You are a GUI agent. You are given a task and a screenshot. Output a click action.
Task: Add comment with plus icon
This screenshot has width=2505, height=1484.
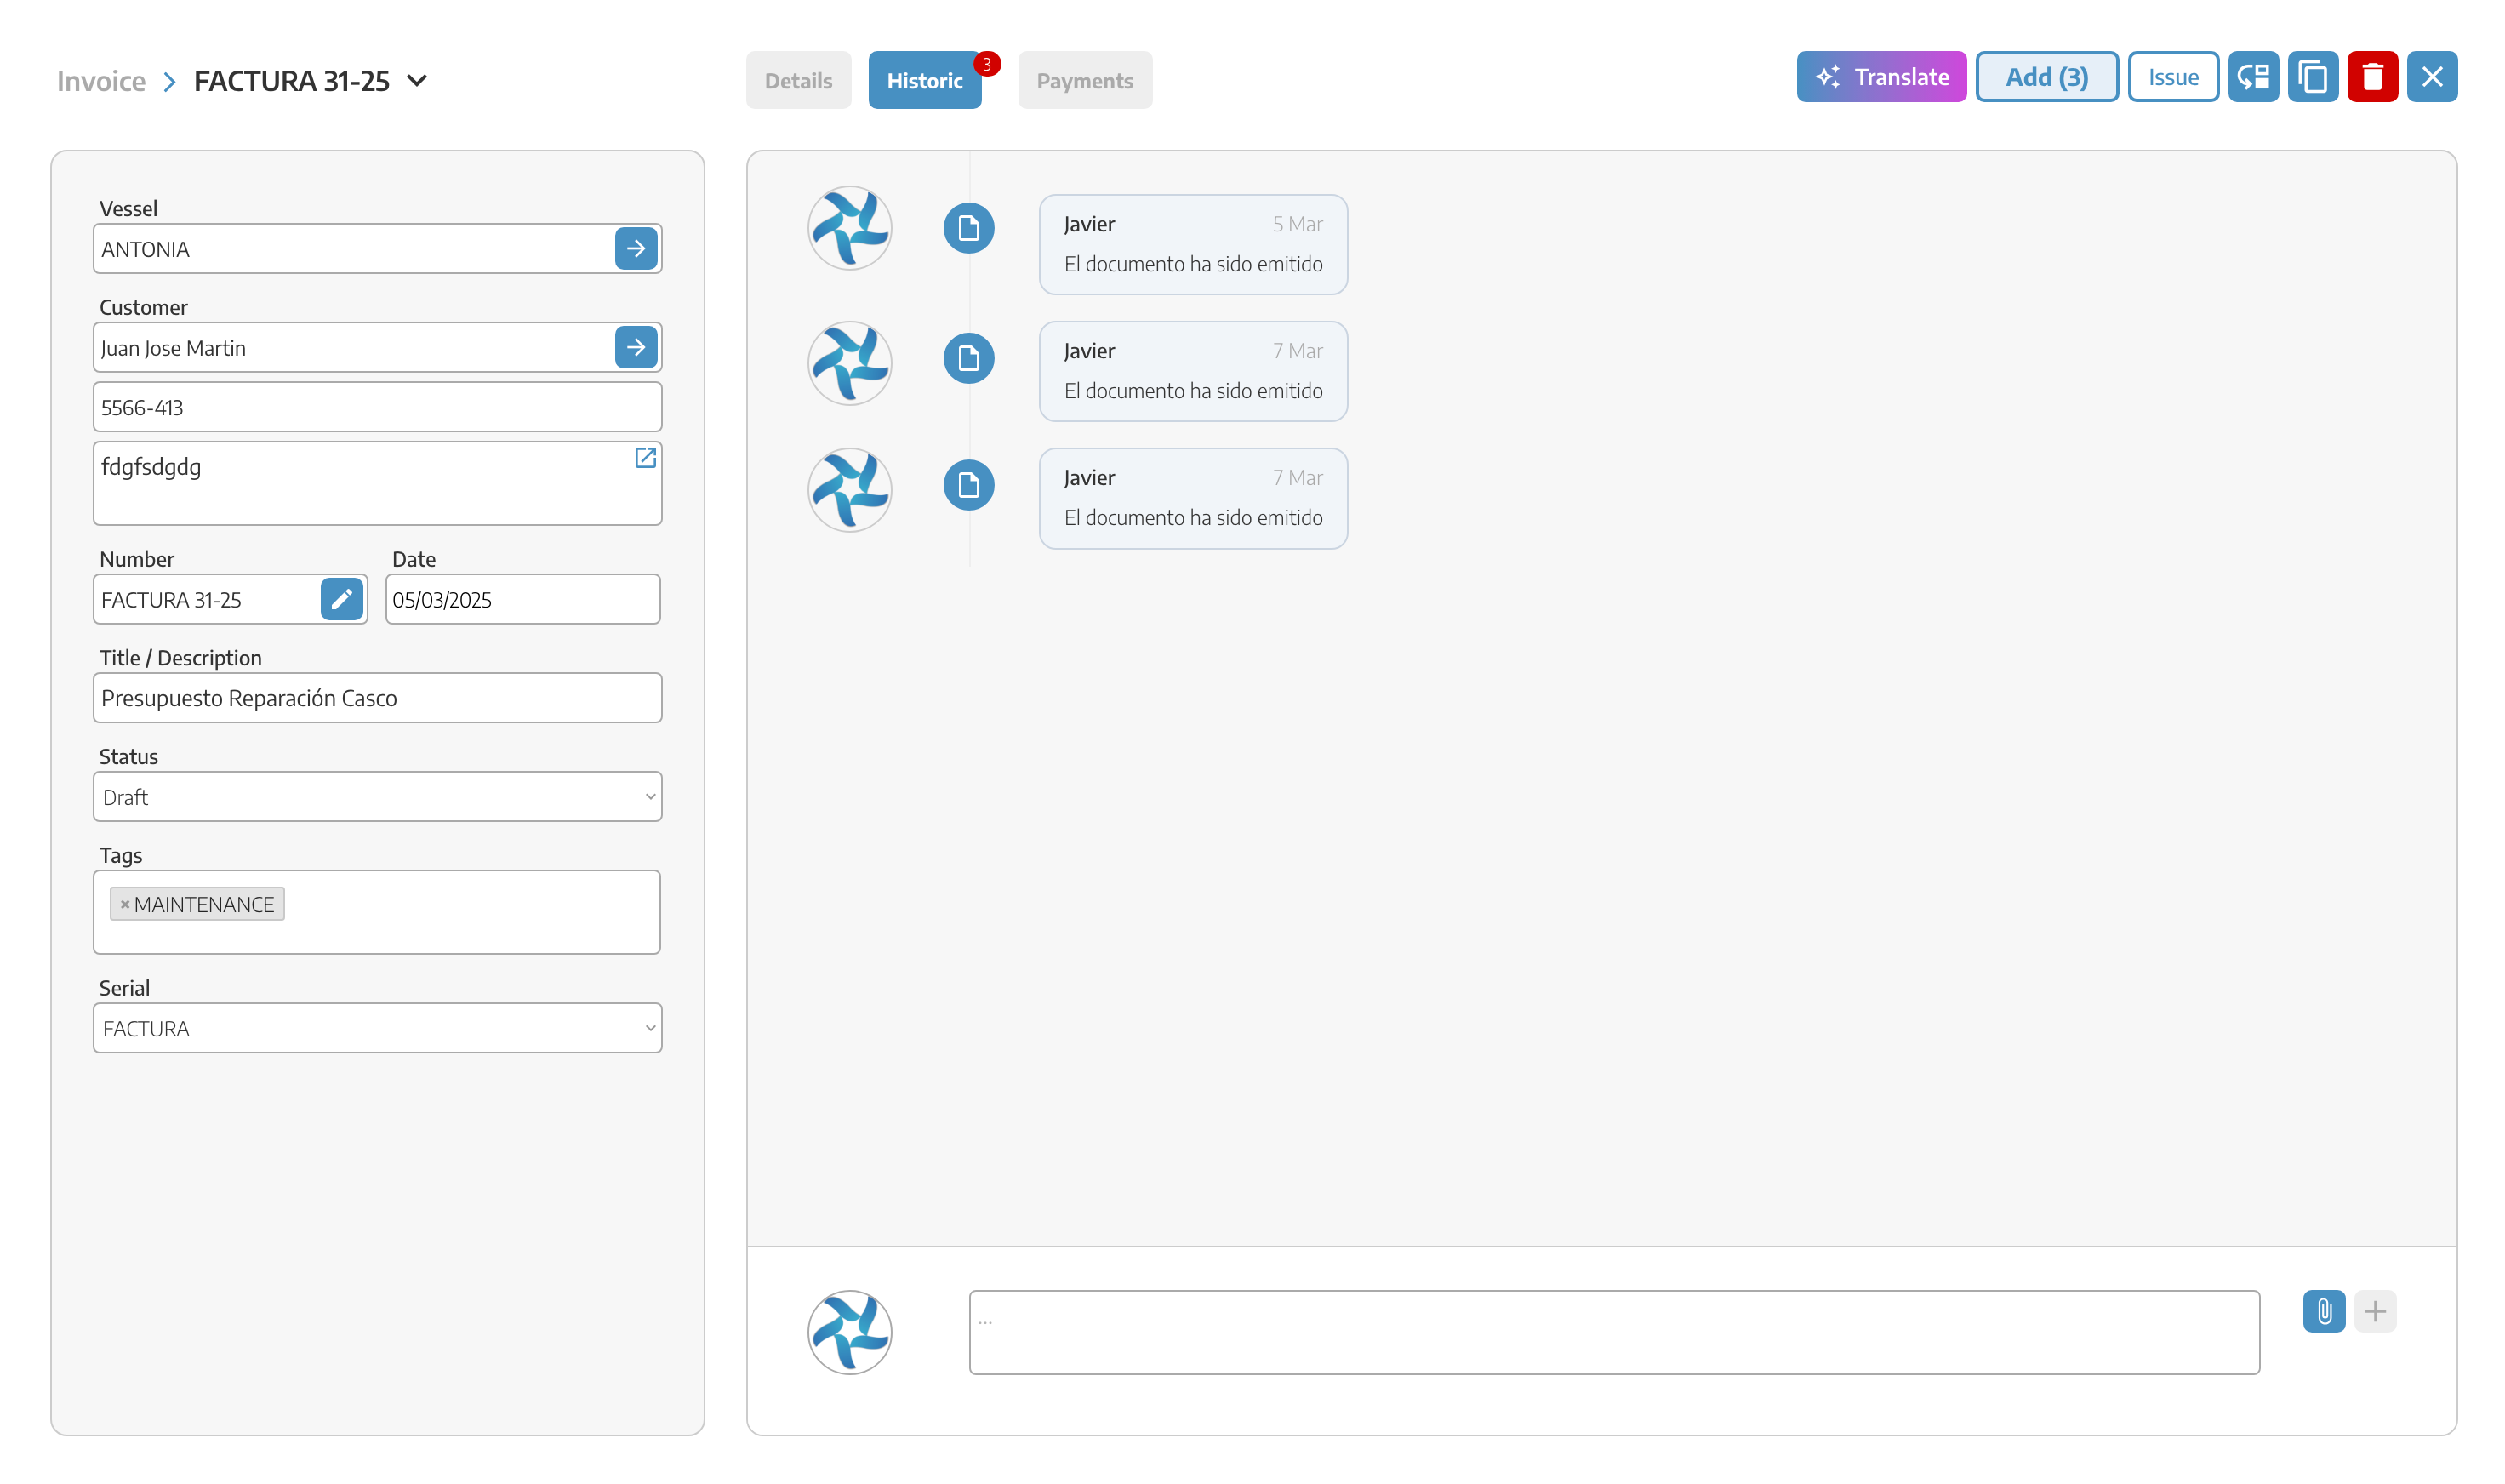[x=2375, y=1311]
